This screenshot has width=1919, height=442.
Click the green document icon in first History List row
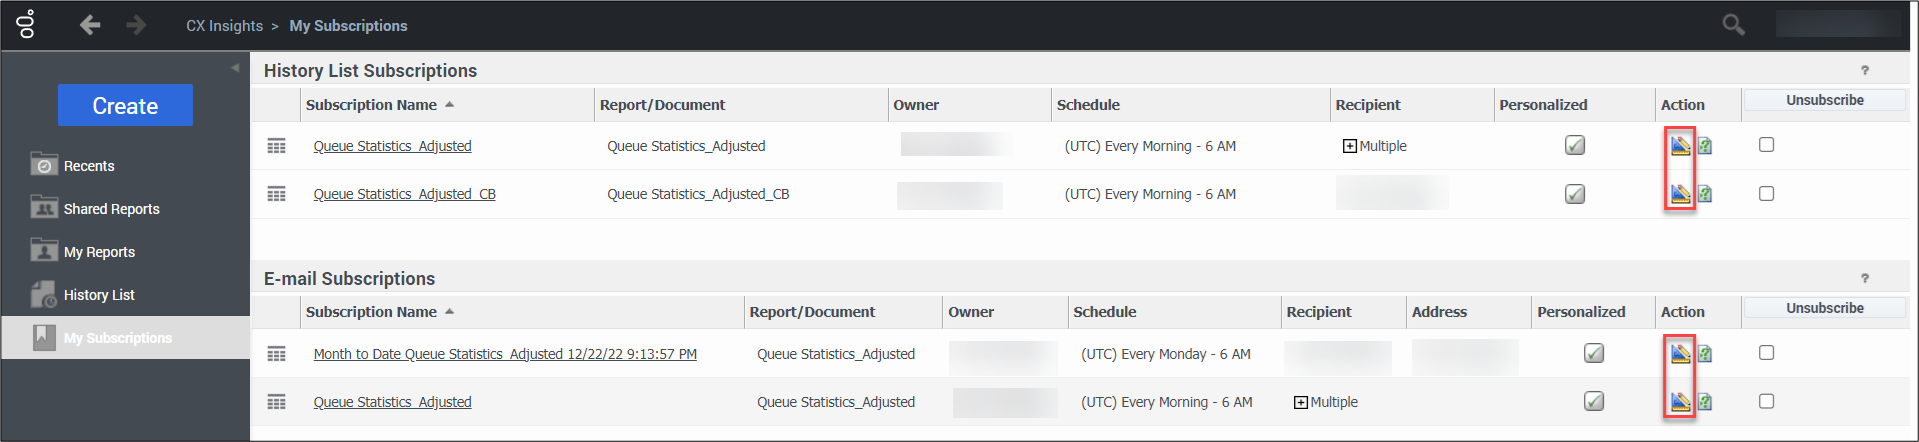coord(1705,146)
